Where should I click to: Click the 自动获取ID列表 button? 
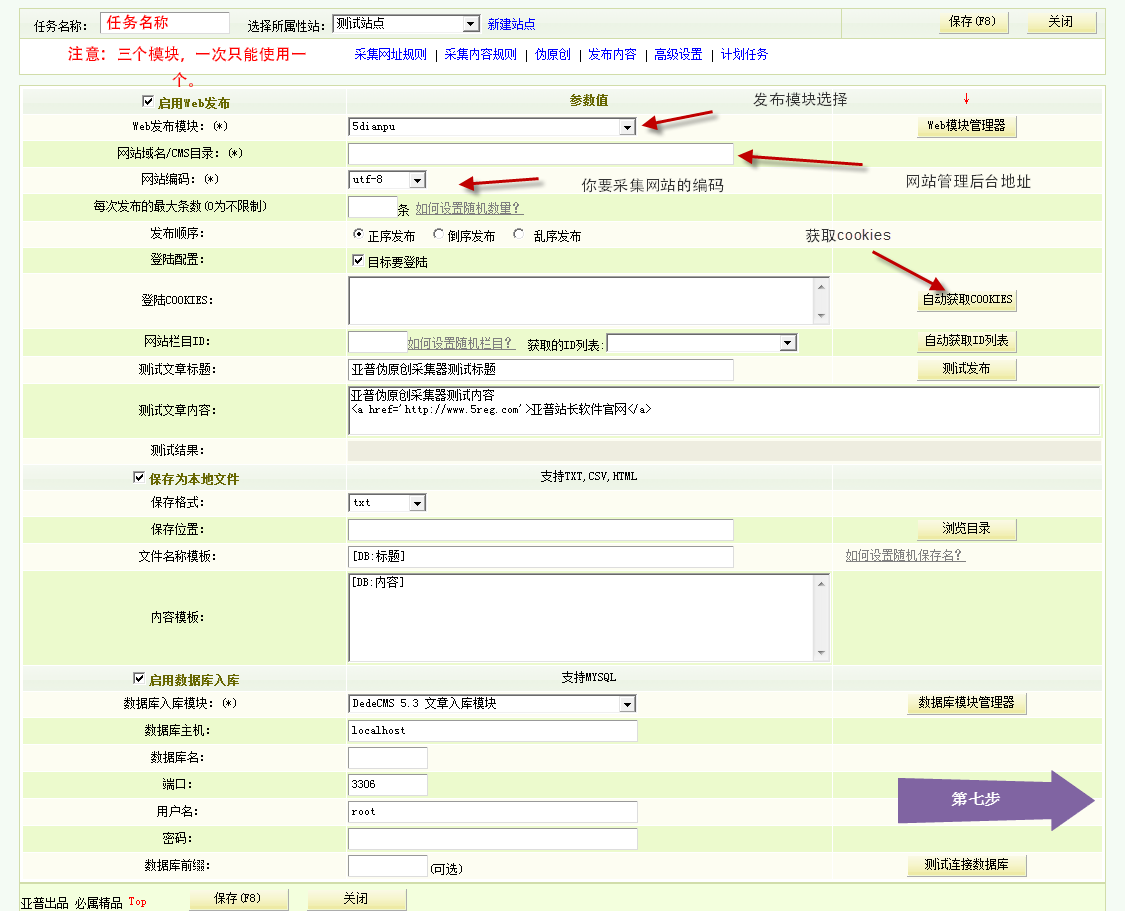[x=966, y=341]
